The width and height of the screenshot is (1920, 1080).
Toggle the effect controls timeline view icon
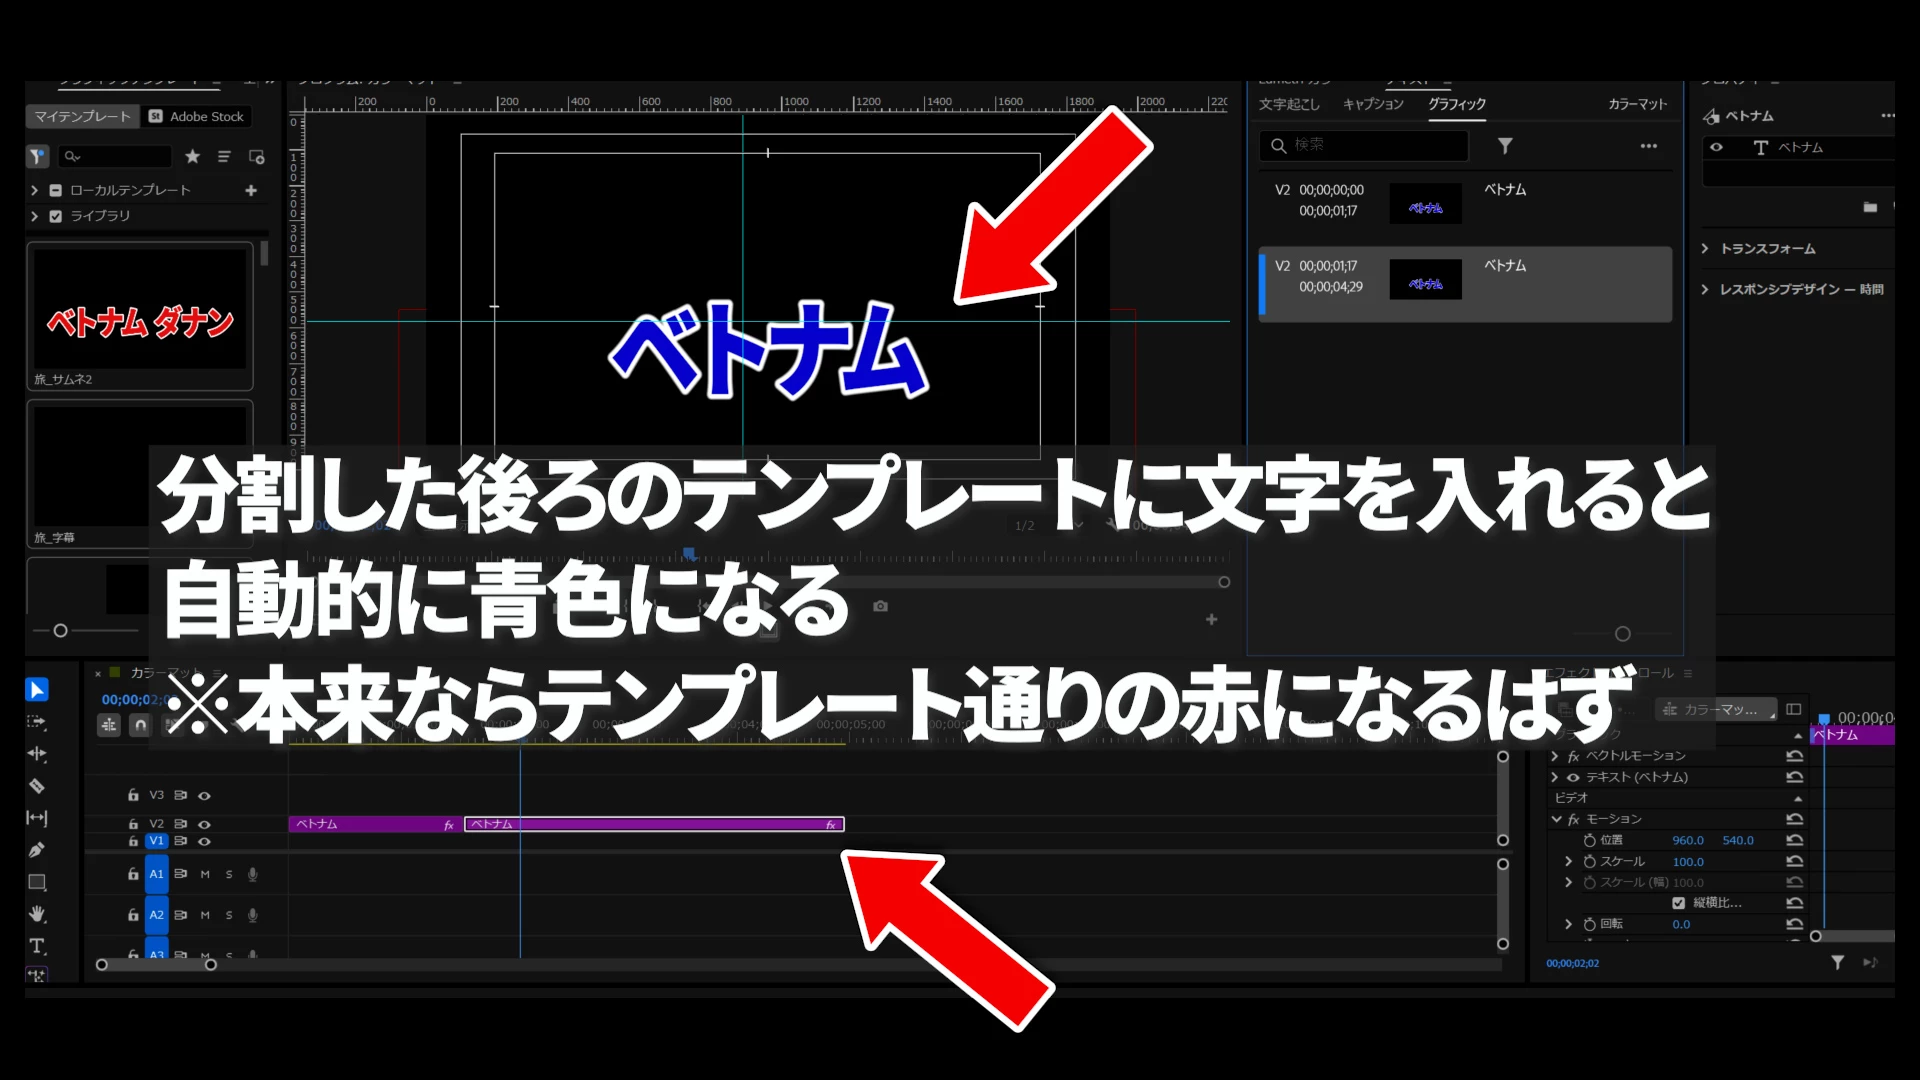[x=1794, y=709]
